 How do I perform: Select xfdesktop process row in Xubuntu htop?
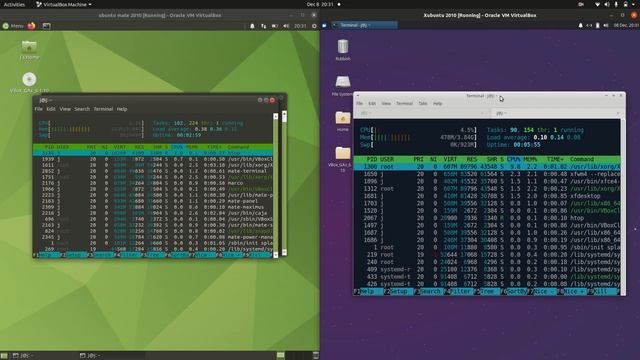coord(487,196)
